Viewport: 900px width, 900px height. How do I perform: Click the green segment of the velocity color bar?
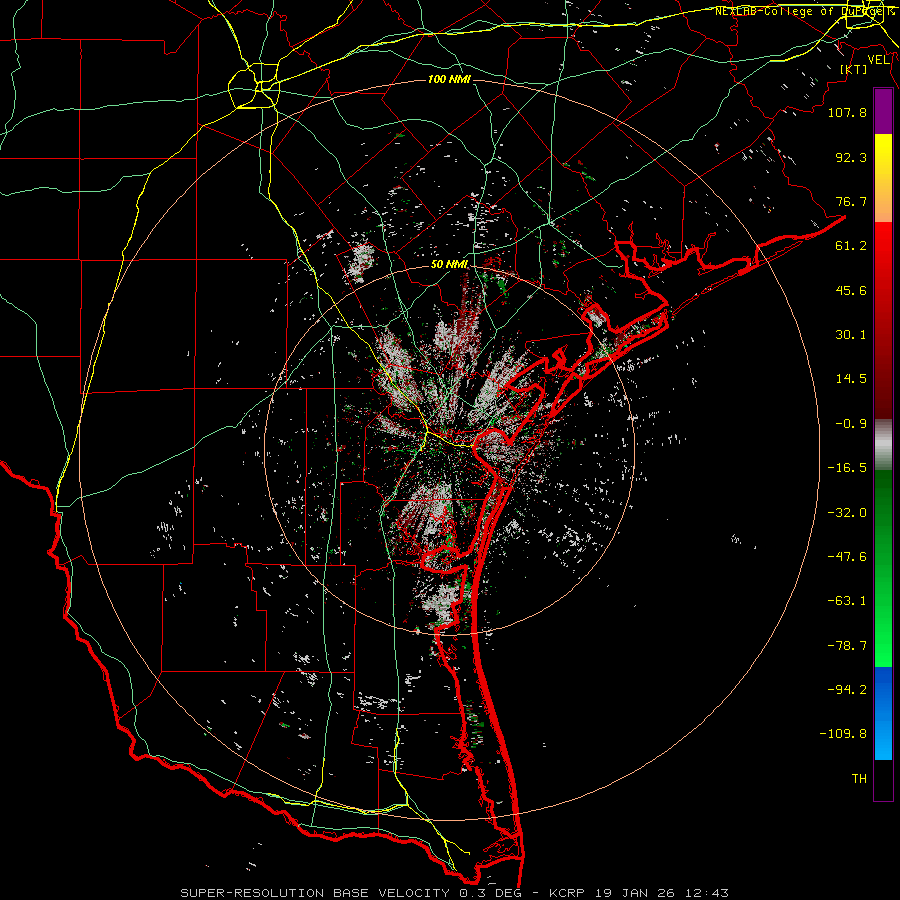pos(883,568)
